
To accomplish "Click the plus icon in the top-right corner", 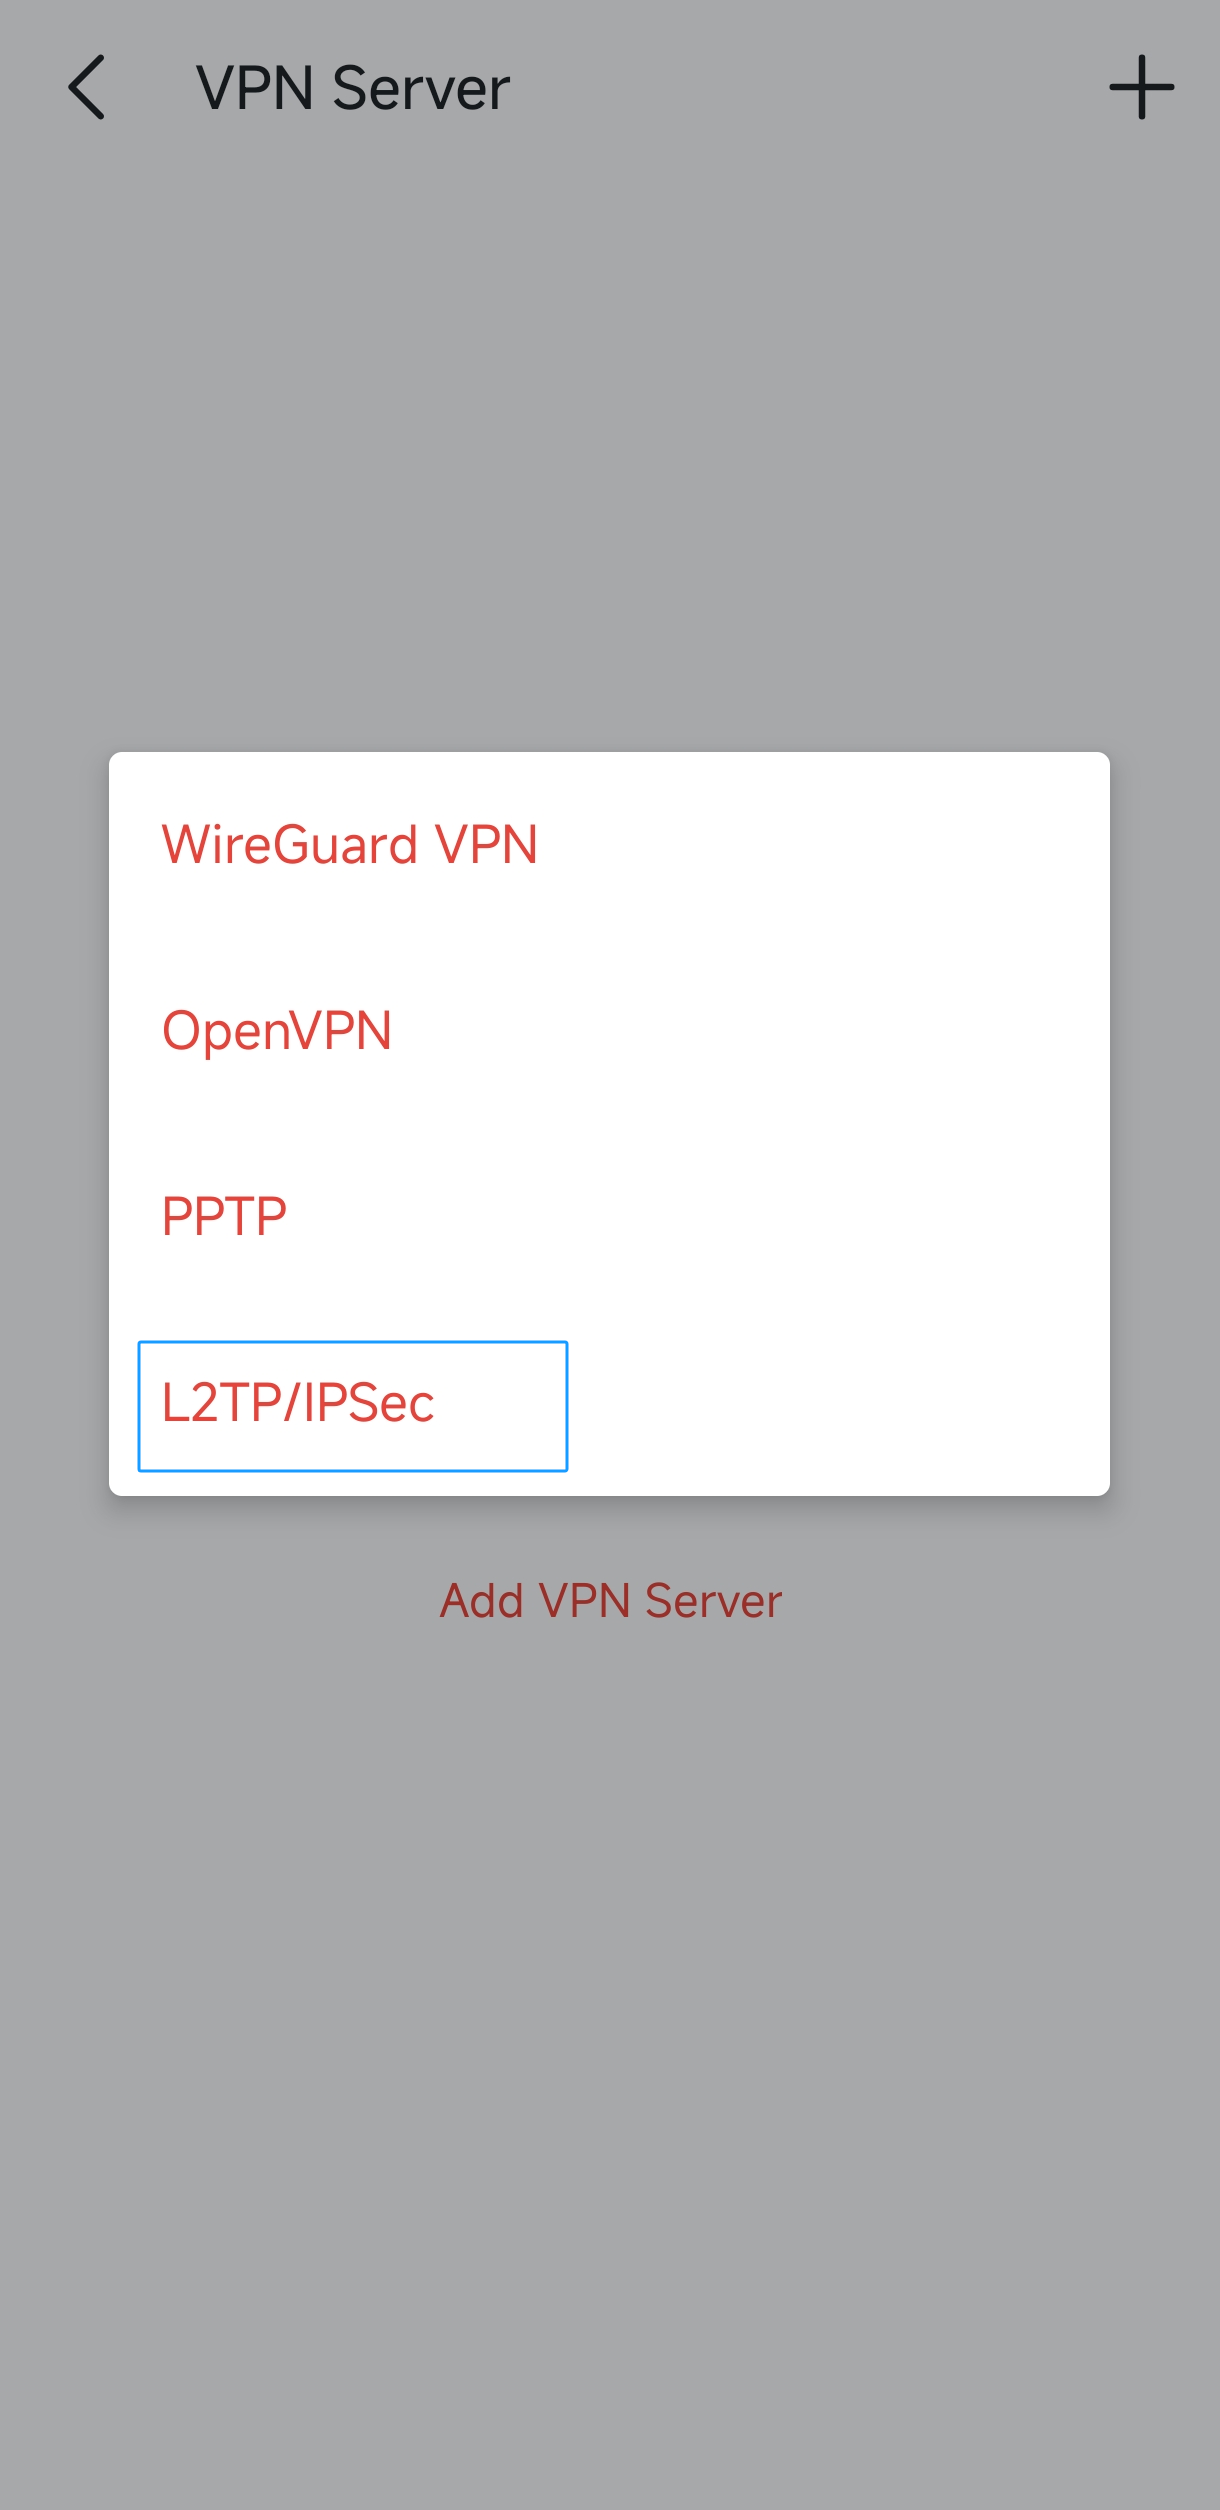I will (x=1140, y=88).
